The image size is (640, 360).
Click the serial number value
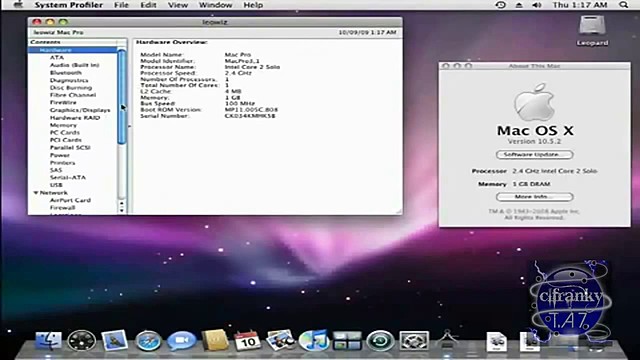tap(250, 116)
